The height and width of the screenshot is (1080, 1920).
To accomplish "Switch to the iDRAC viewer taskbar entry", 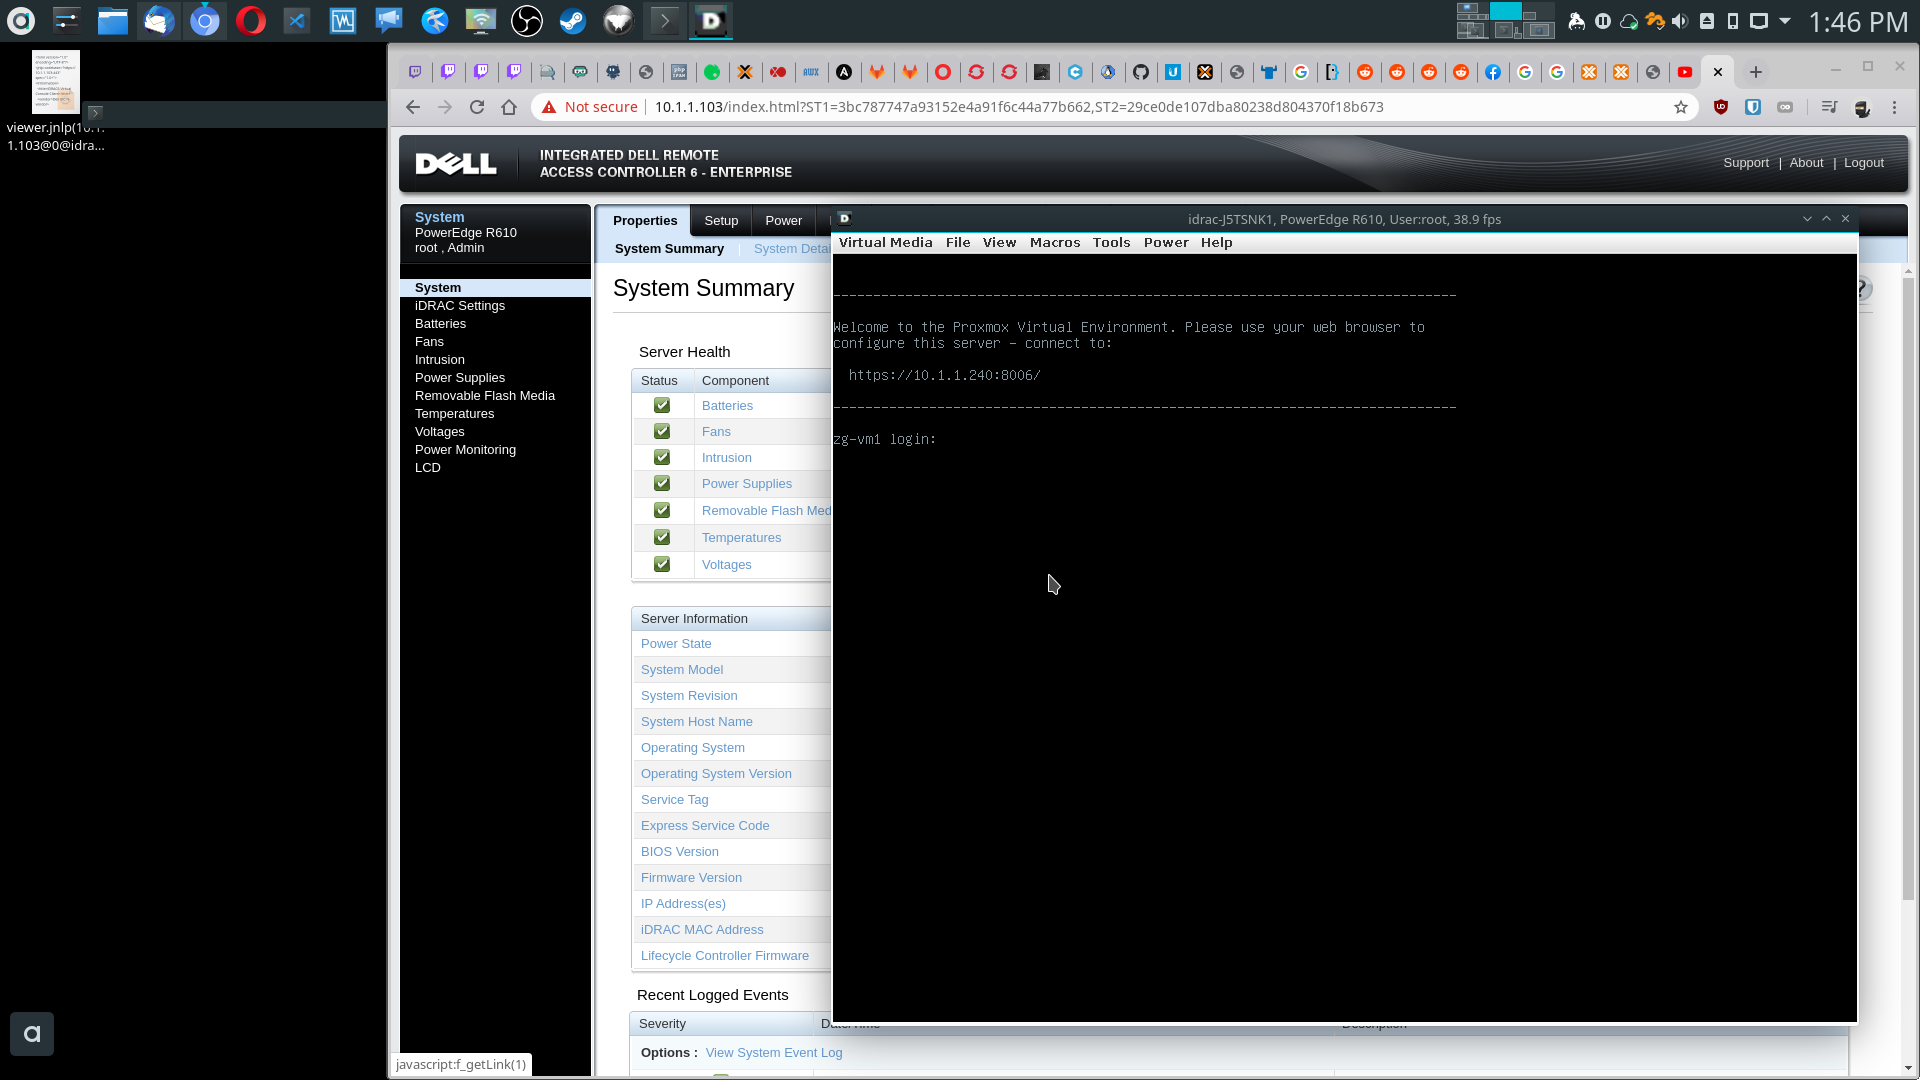I will [x=711, y=20].
